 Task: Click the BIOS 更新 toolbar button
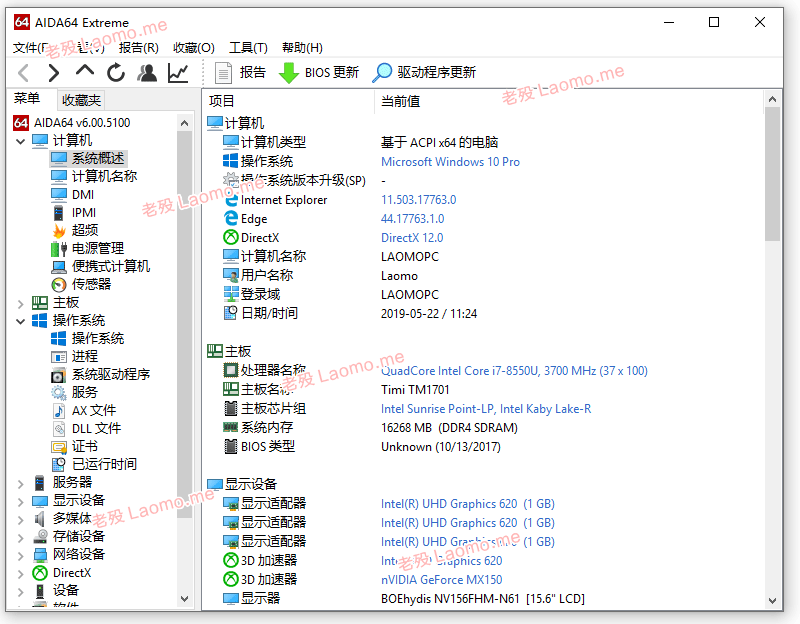click(x=319, y=73)
